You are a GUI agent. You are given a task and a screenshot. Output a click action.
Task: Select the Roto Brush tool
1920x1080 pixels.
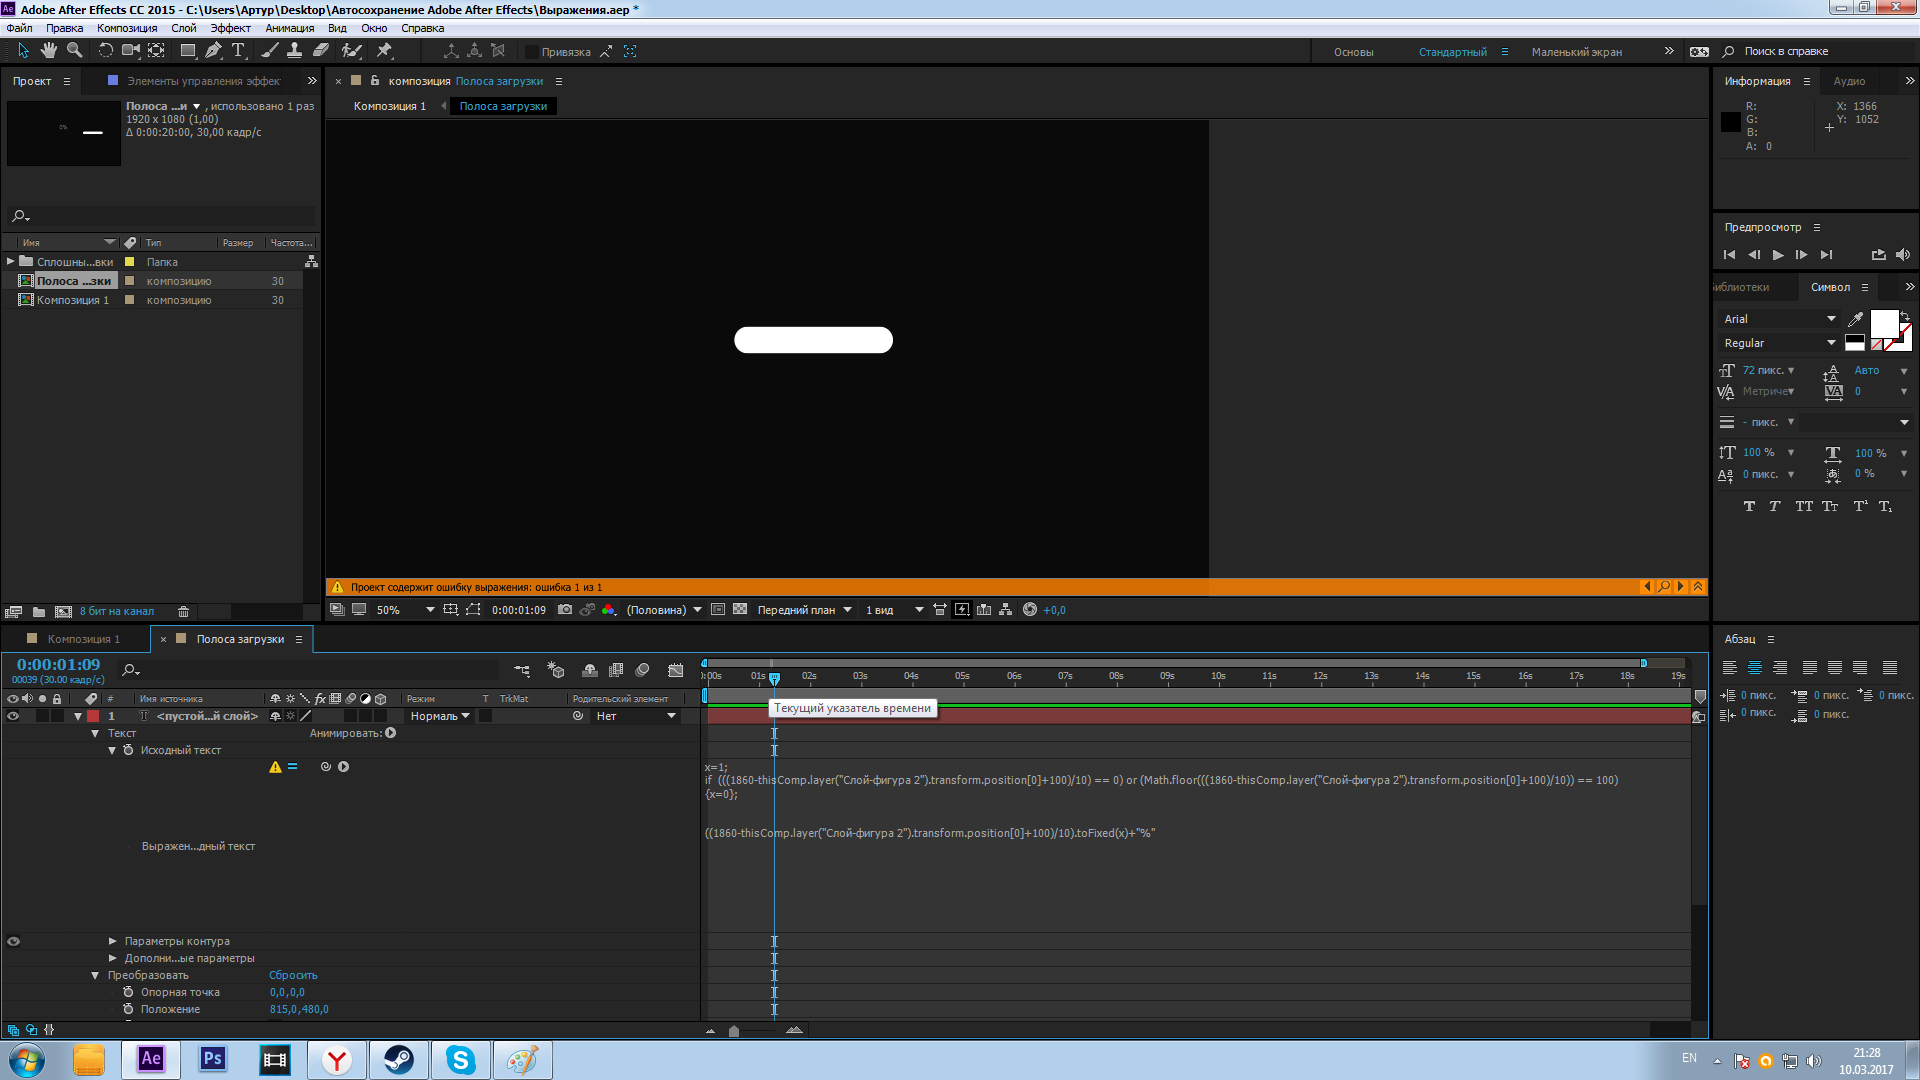[x=351, y=51]
